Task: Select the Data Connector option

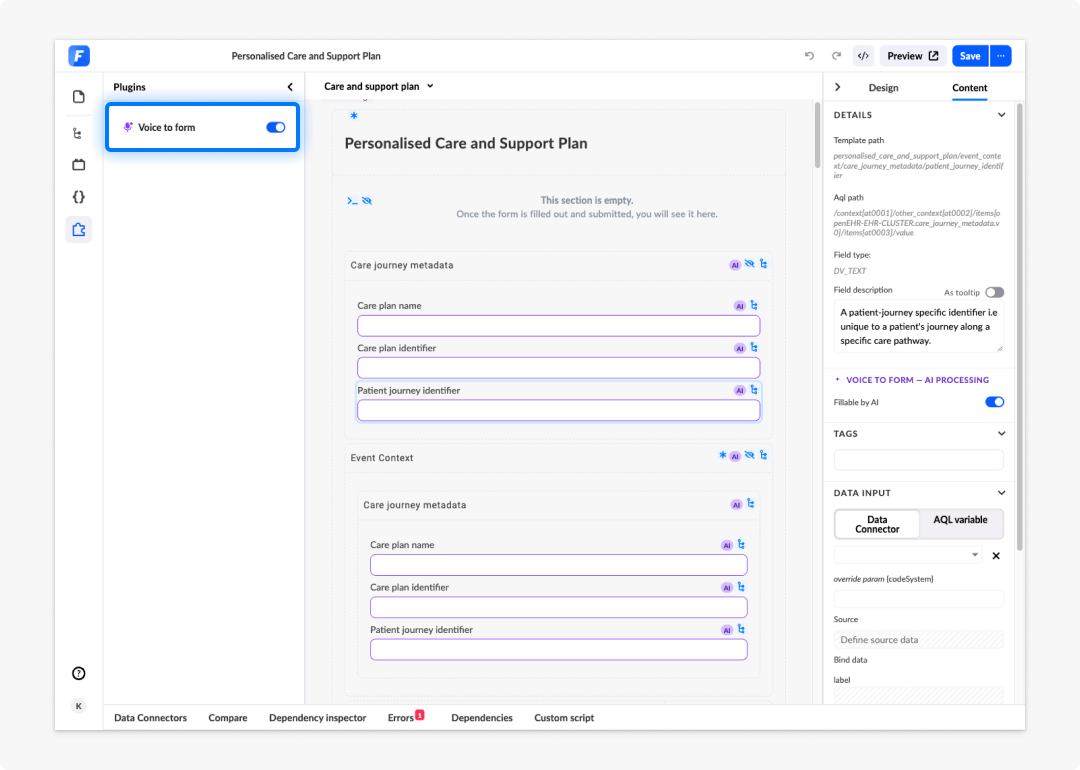Action: click(877, 524)
